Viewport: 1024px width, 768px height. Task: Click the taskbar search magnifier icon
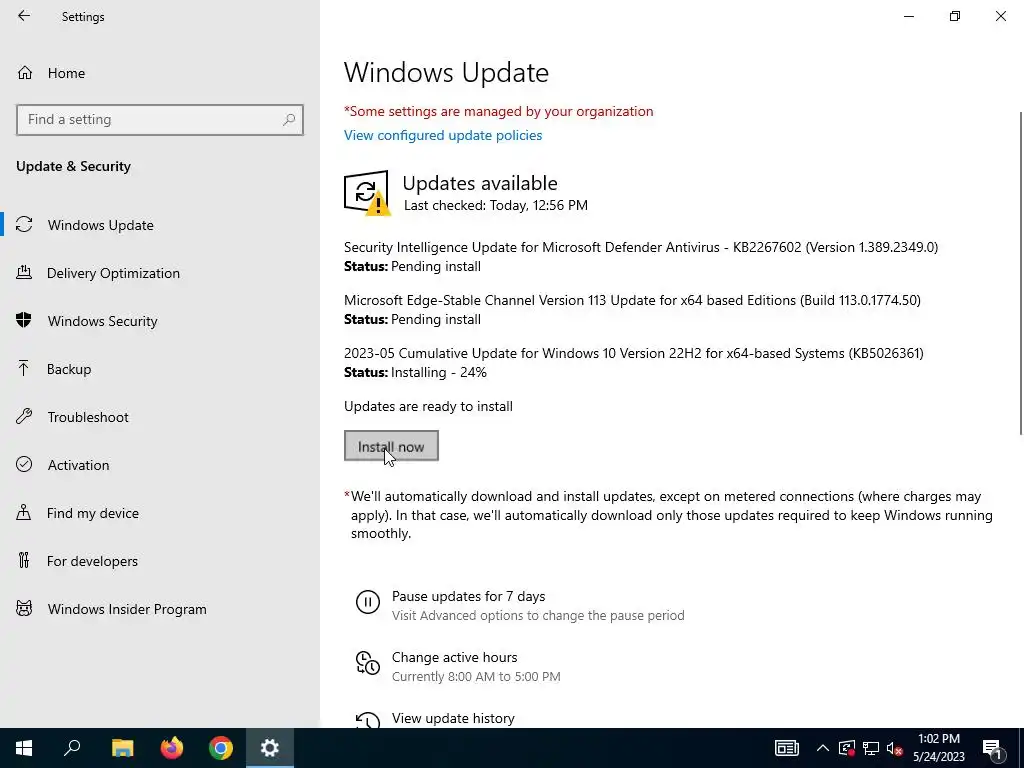[72, 748]
